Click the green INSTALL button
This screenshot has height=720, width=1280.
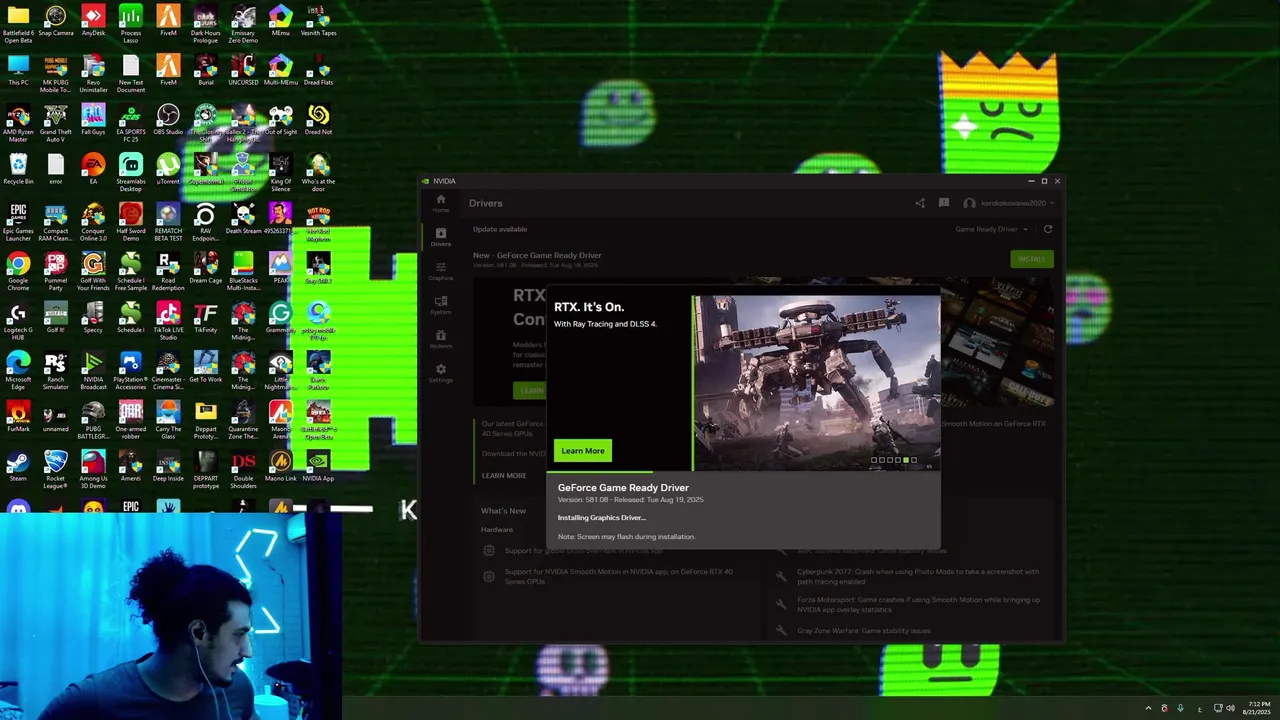(1031, 259)
